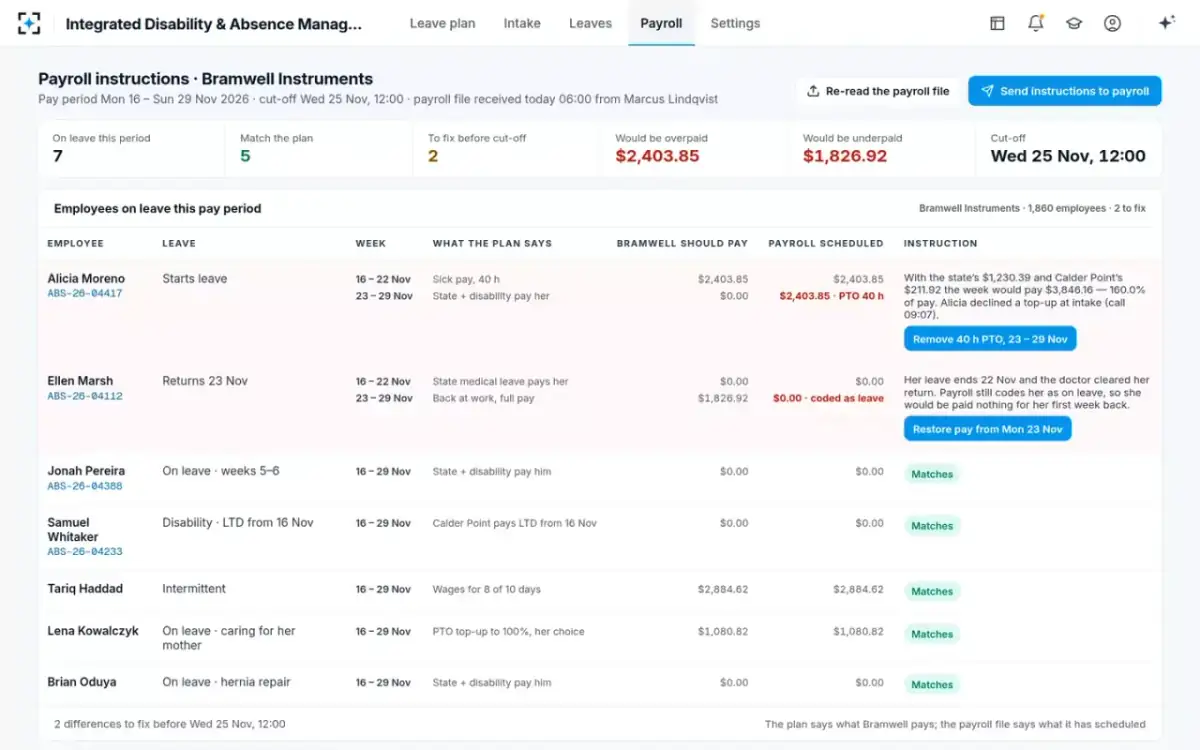Switch to the Leaves tab
This screenshot has width=1200, height=750.
pyautogui.click(x=590, y=23)
